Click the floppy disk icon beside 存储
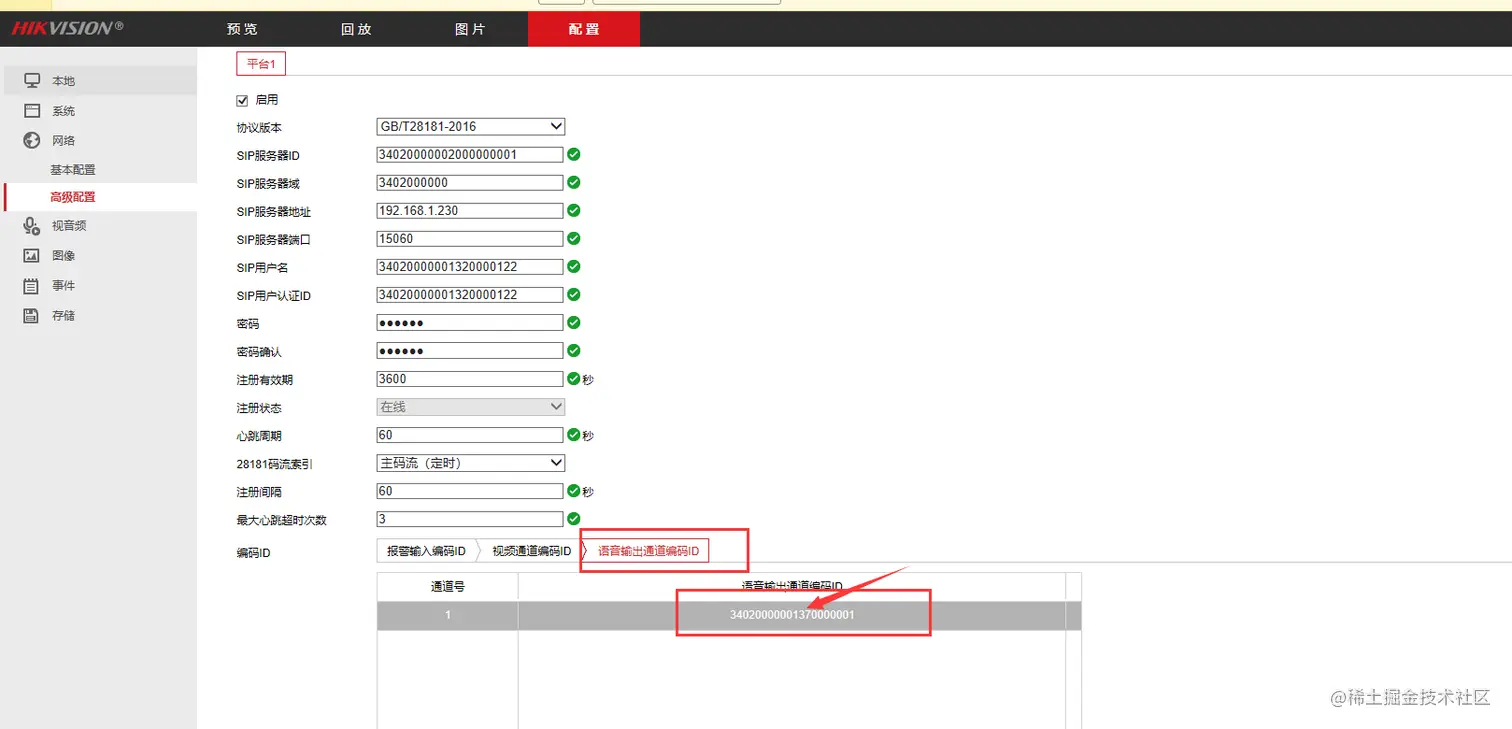Image resolution: width=1512 pixels, height=729 pixels. point(32,315)
